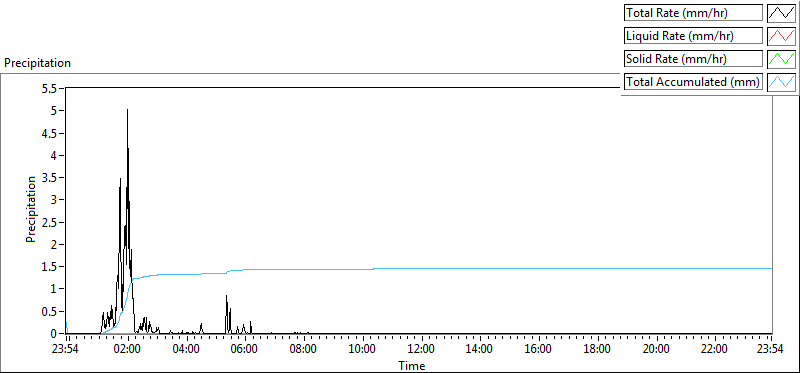Click the Time axis title
This screenshot has width=800, height=373.
point(412,365)
